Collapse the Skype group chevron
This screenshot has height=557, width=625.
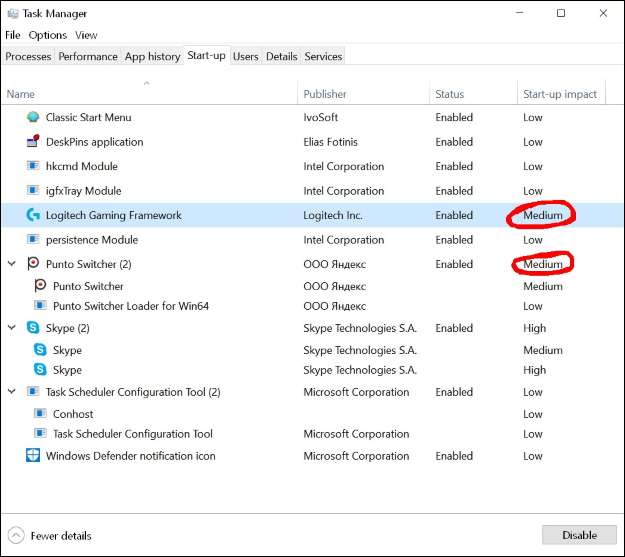click(12, 328)
